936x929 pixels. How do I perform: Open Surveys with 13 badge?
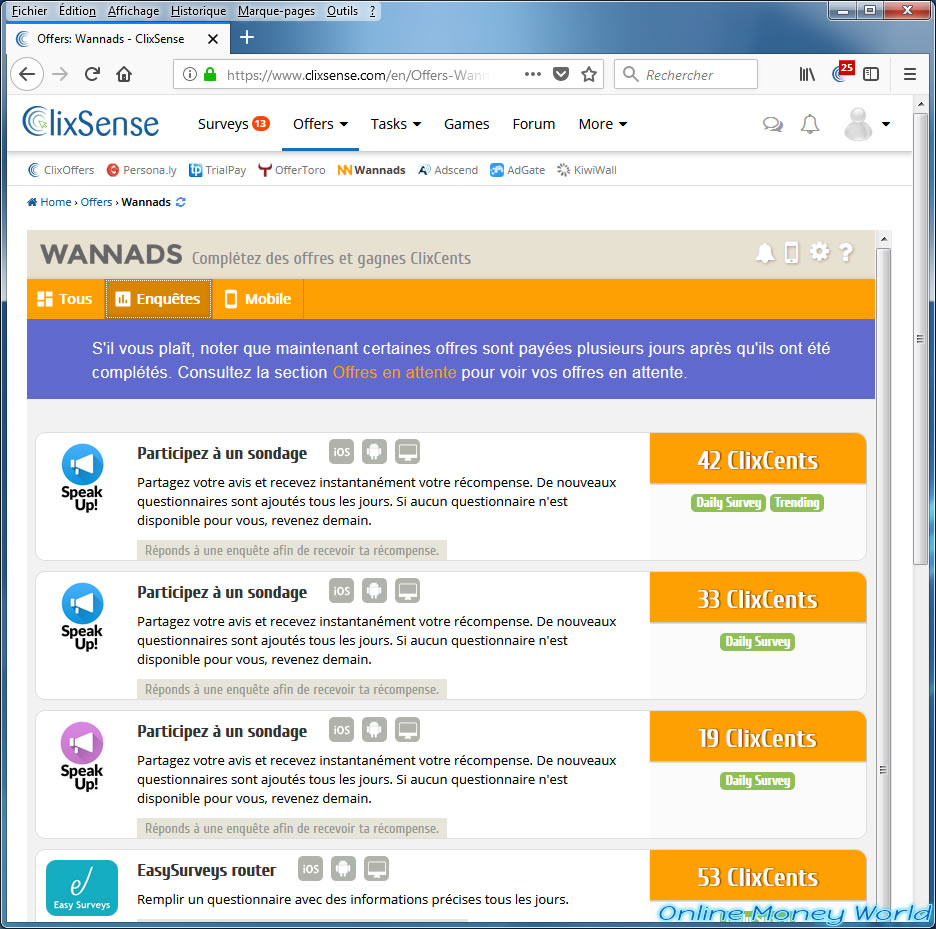233,124
